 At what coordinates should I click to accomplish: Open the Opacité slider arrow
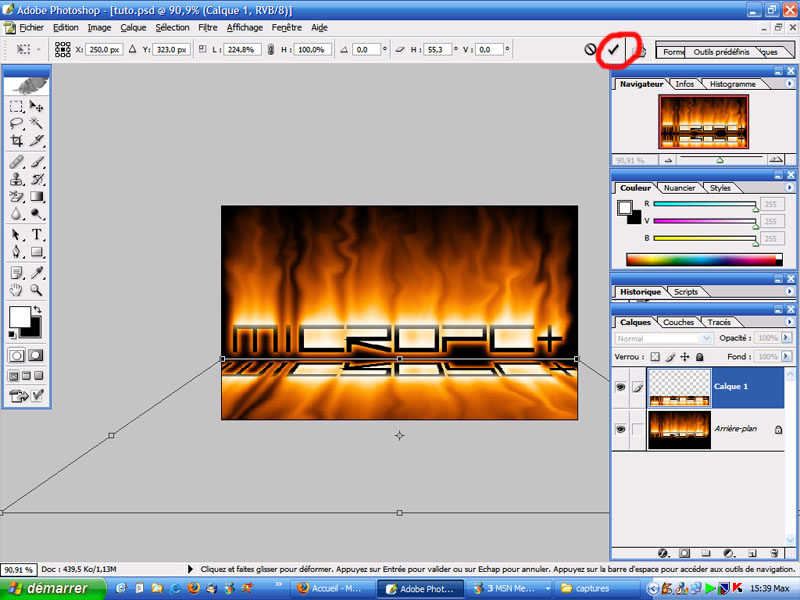(786, 338)
